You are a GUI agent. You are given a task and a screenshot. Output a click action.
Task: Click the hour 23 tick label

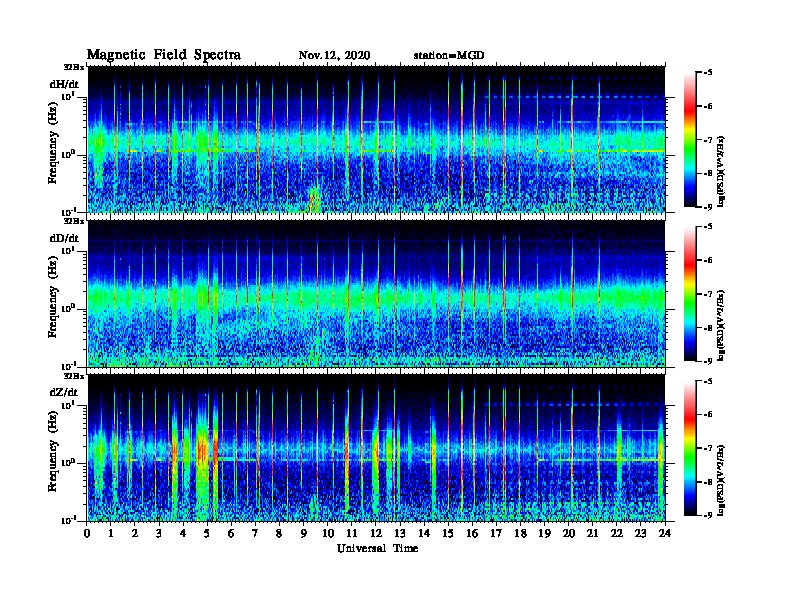click(640, 534)
